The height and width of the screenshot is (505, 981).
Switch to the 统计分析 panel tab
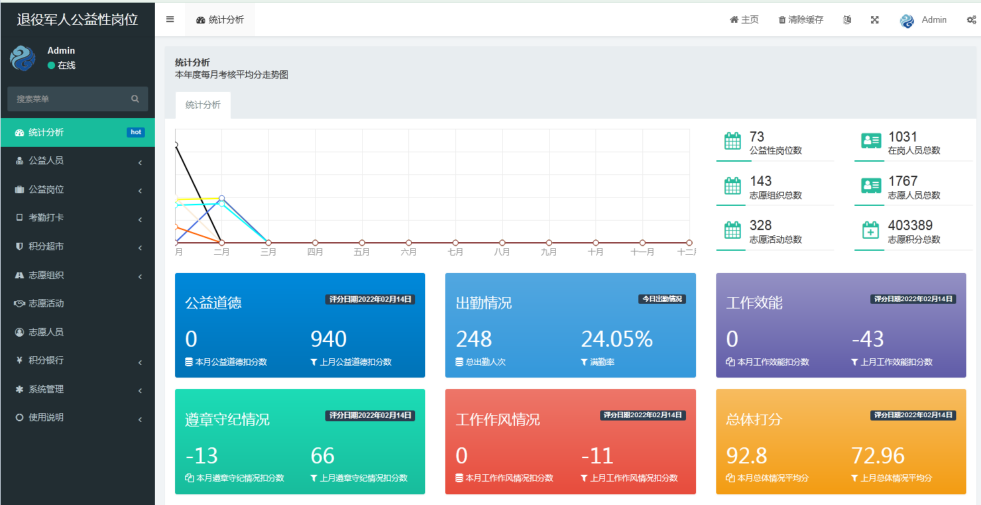point(203,105)
